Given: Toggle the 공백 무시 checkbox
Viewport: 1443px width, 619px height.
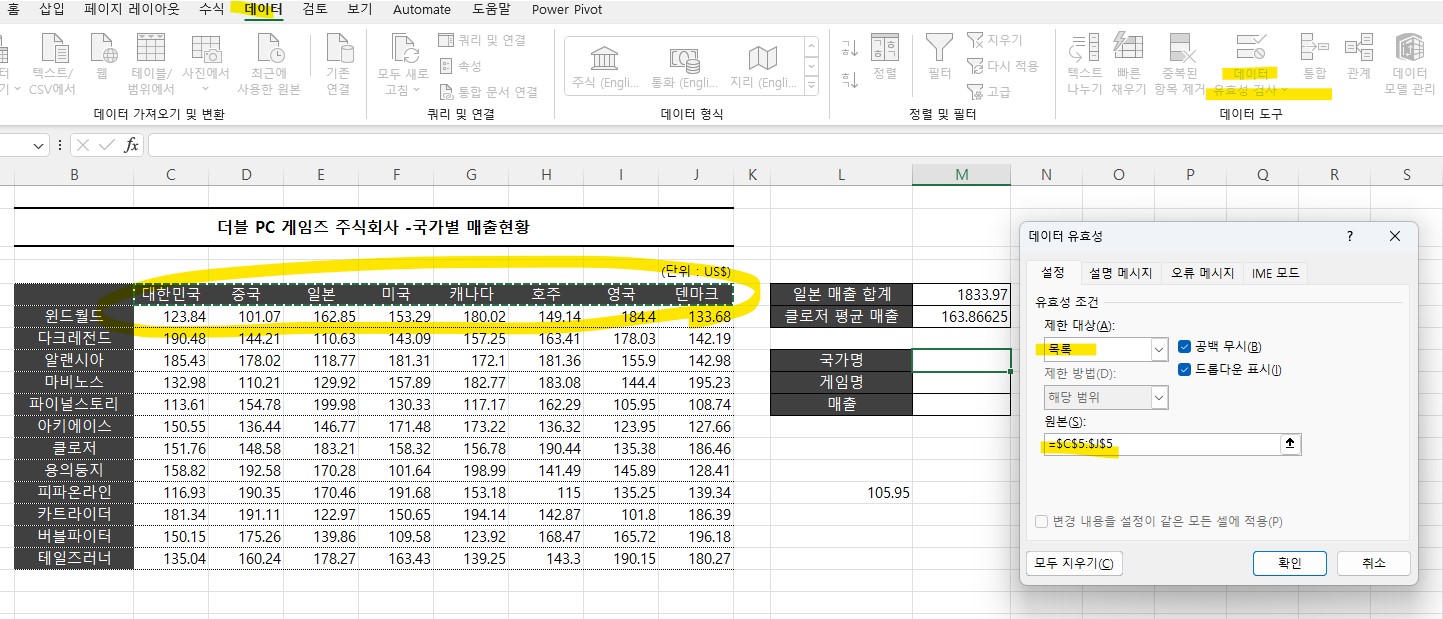Looking at the screenshot, I should point(1184,347).
